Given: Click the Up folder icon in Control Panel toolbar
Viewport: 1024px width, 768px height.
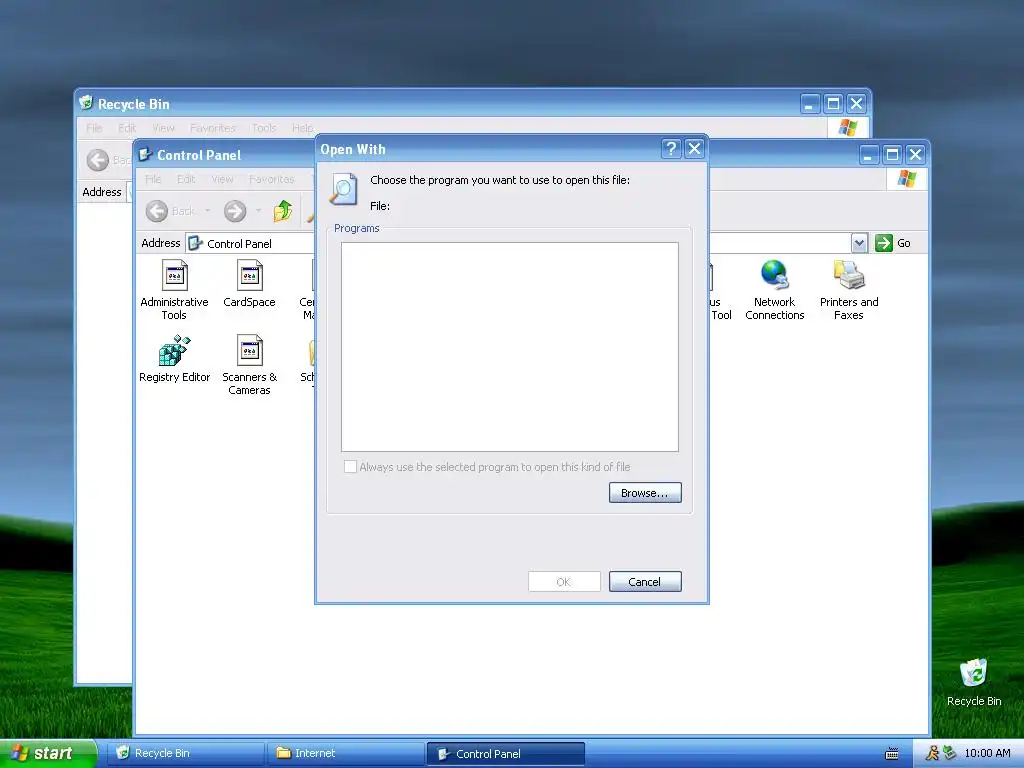Looking at the screenshot, I should (x=283, y=211).
